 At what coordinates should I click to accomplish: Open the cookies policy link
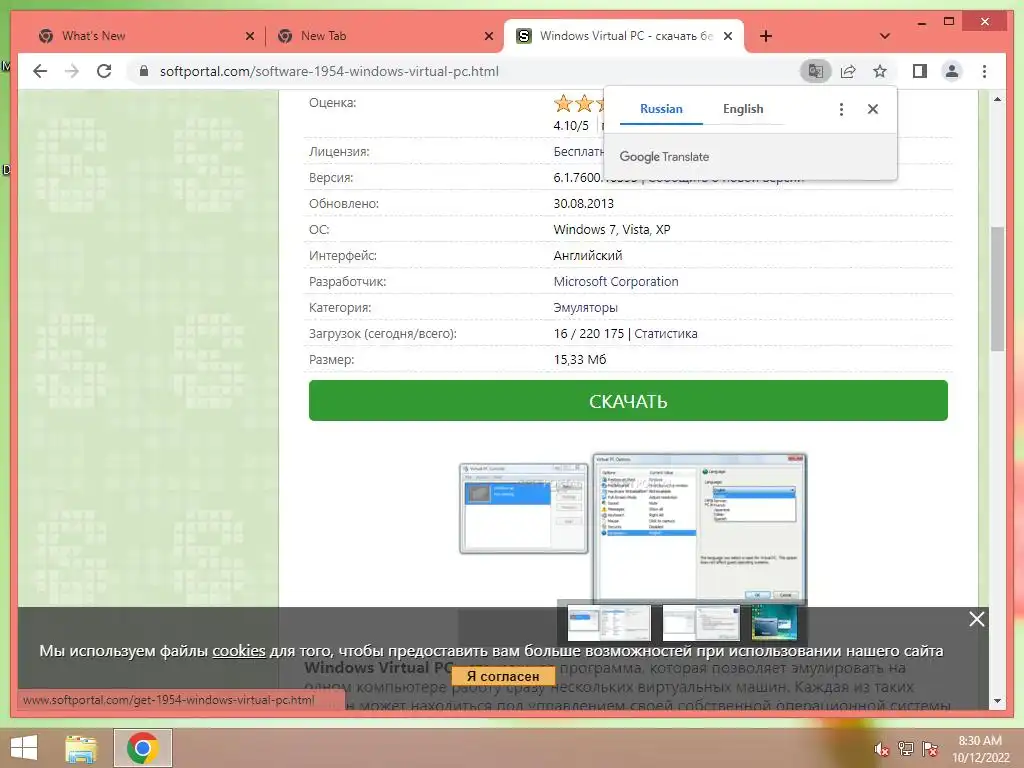tap(239, 650)
